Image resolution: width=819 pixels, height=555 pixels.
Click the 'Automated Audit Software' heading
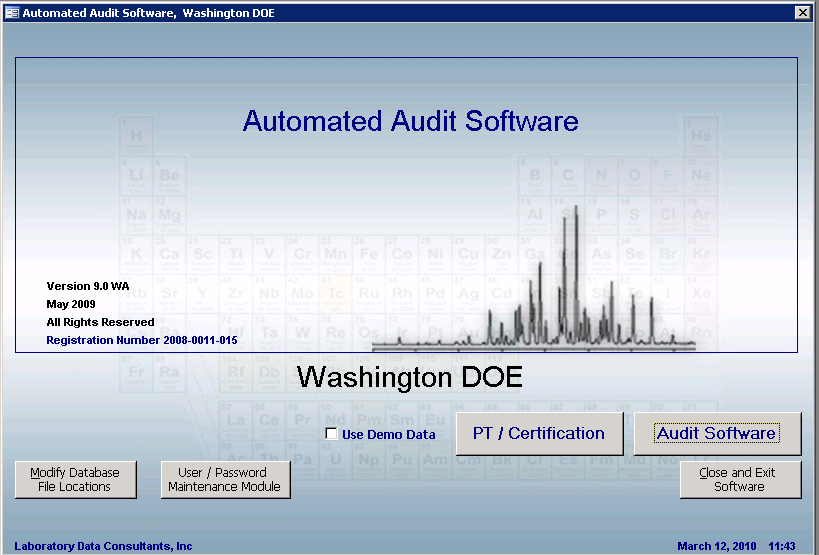click(410, 122)
